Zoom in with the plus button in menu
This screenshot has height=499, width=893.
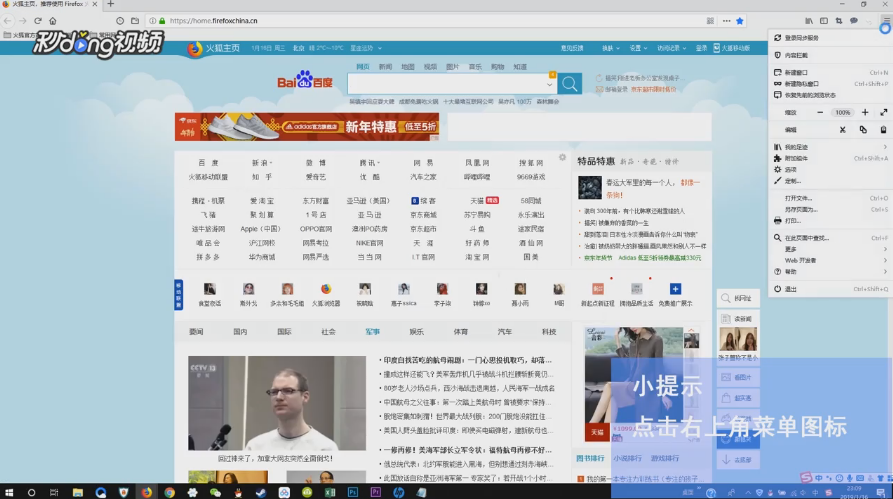click(x=865, y=112)
